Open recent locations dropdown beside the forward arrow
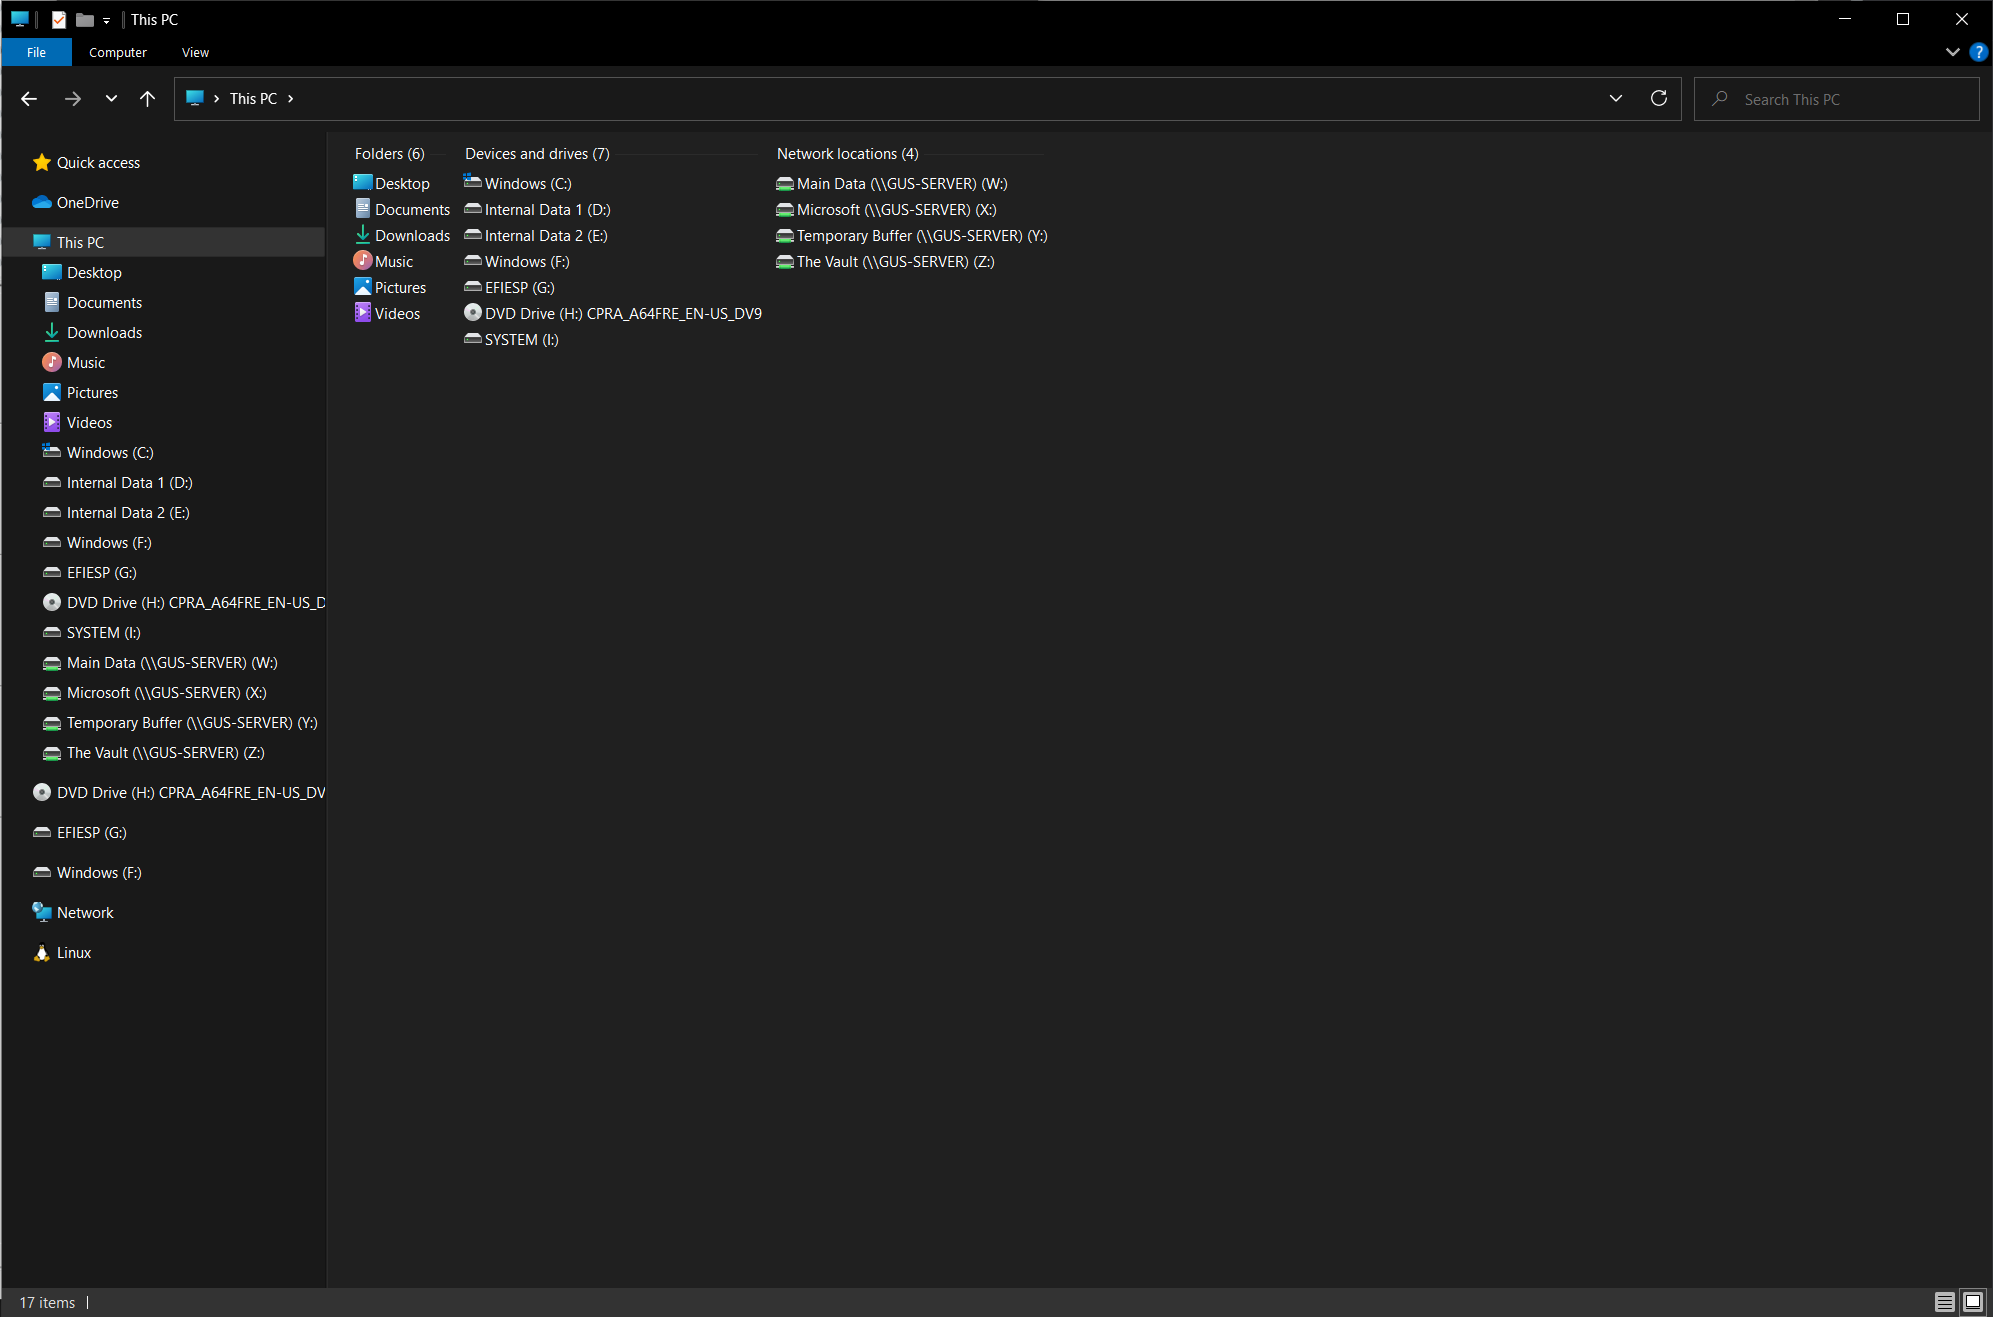Viewport: 1993px width, 1317px height. (111, 98)
